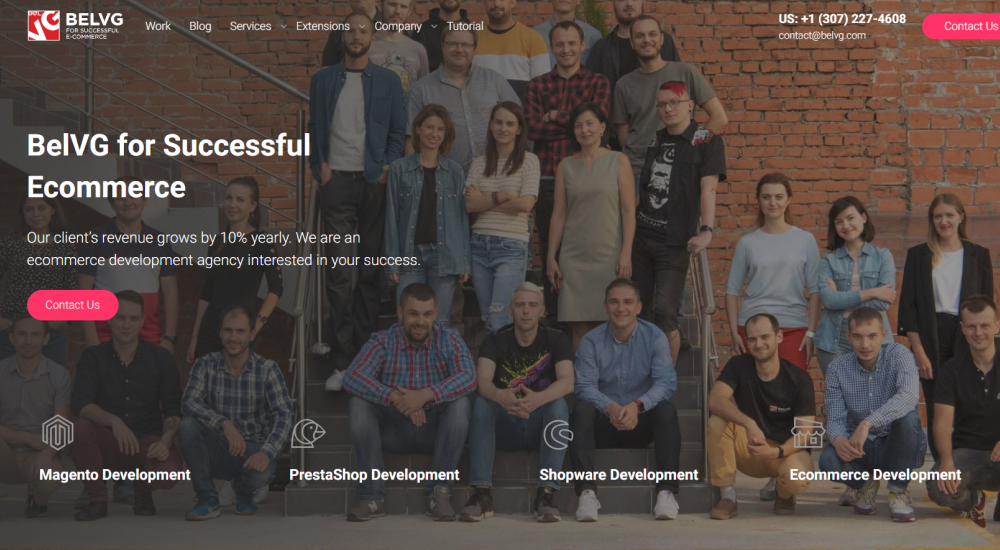The height and width of the screenshot is (550, 1000).
Task: Open the Blog menu item
Action: (200, 26)
